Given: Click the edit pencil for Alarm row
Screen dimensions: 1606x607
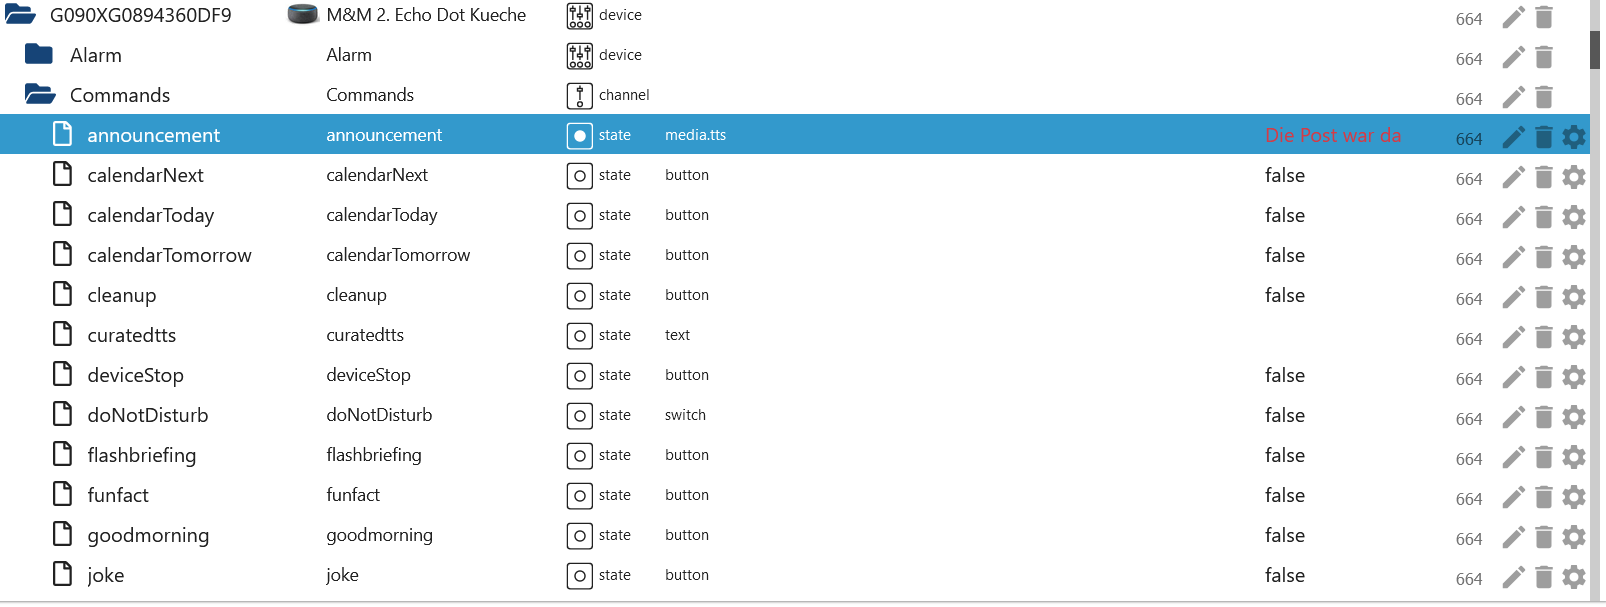Looking at the screenshot, I should (x=1513, y=57).
